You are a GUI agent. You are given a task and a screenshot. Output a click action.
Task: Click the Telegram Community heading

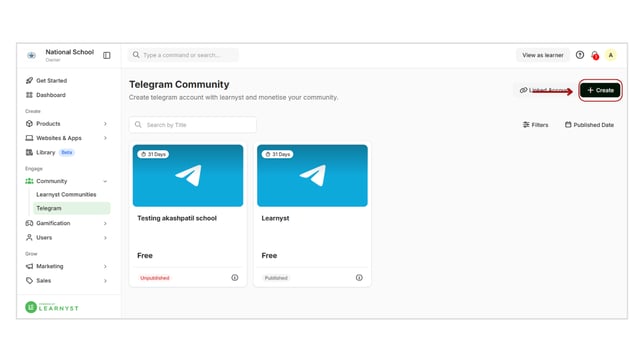point(179,85)
